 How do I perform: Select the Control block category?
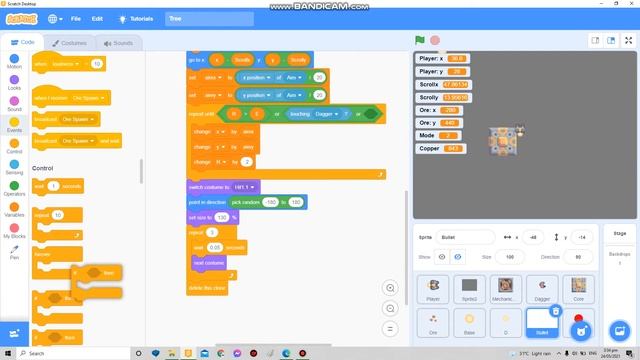(14, 147)
